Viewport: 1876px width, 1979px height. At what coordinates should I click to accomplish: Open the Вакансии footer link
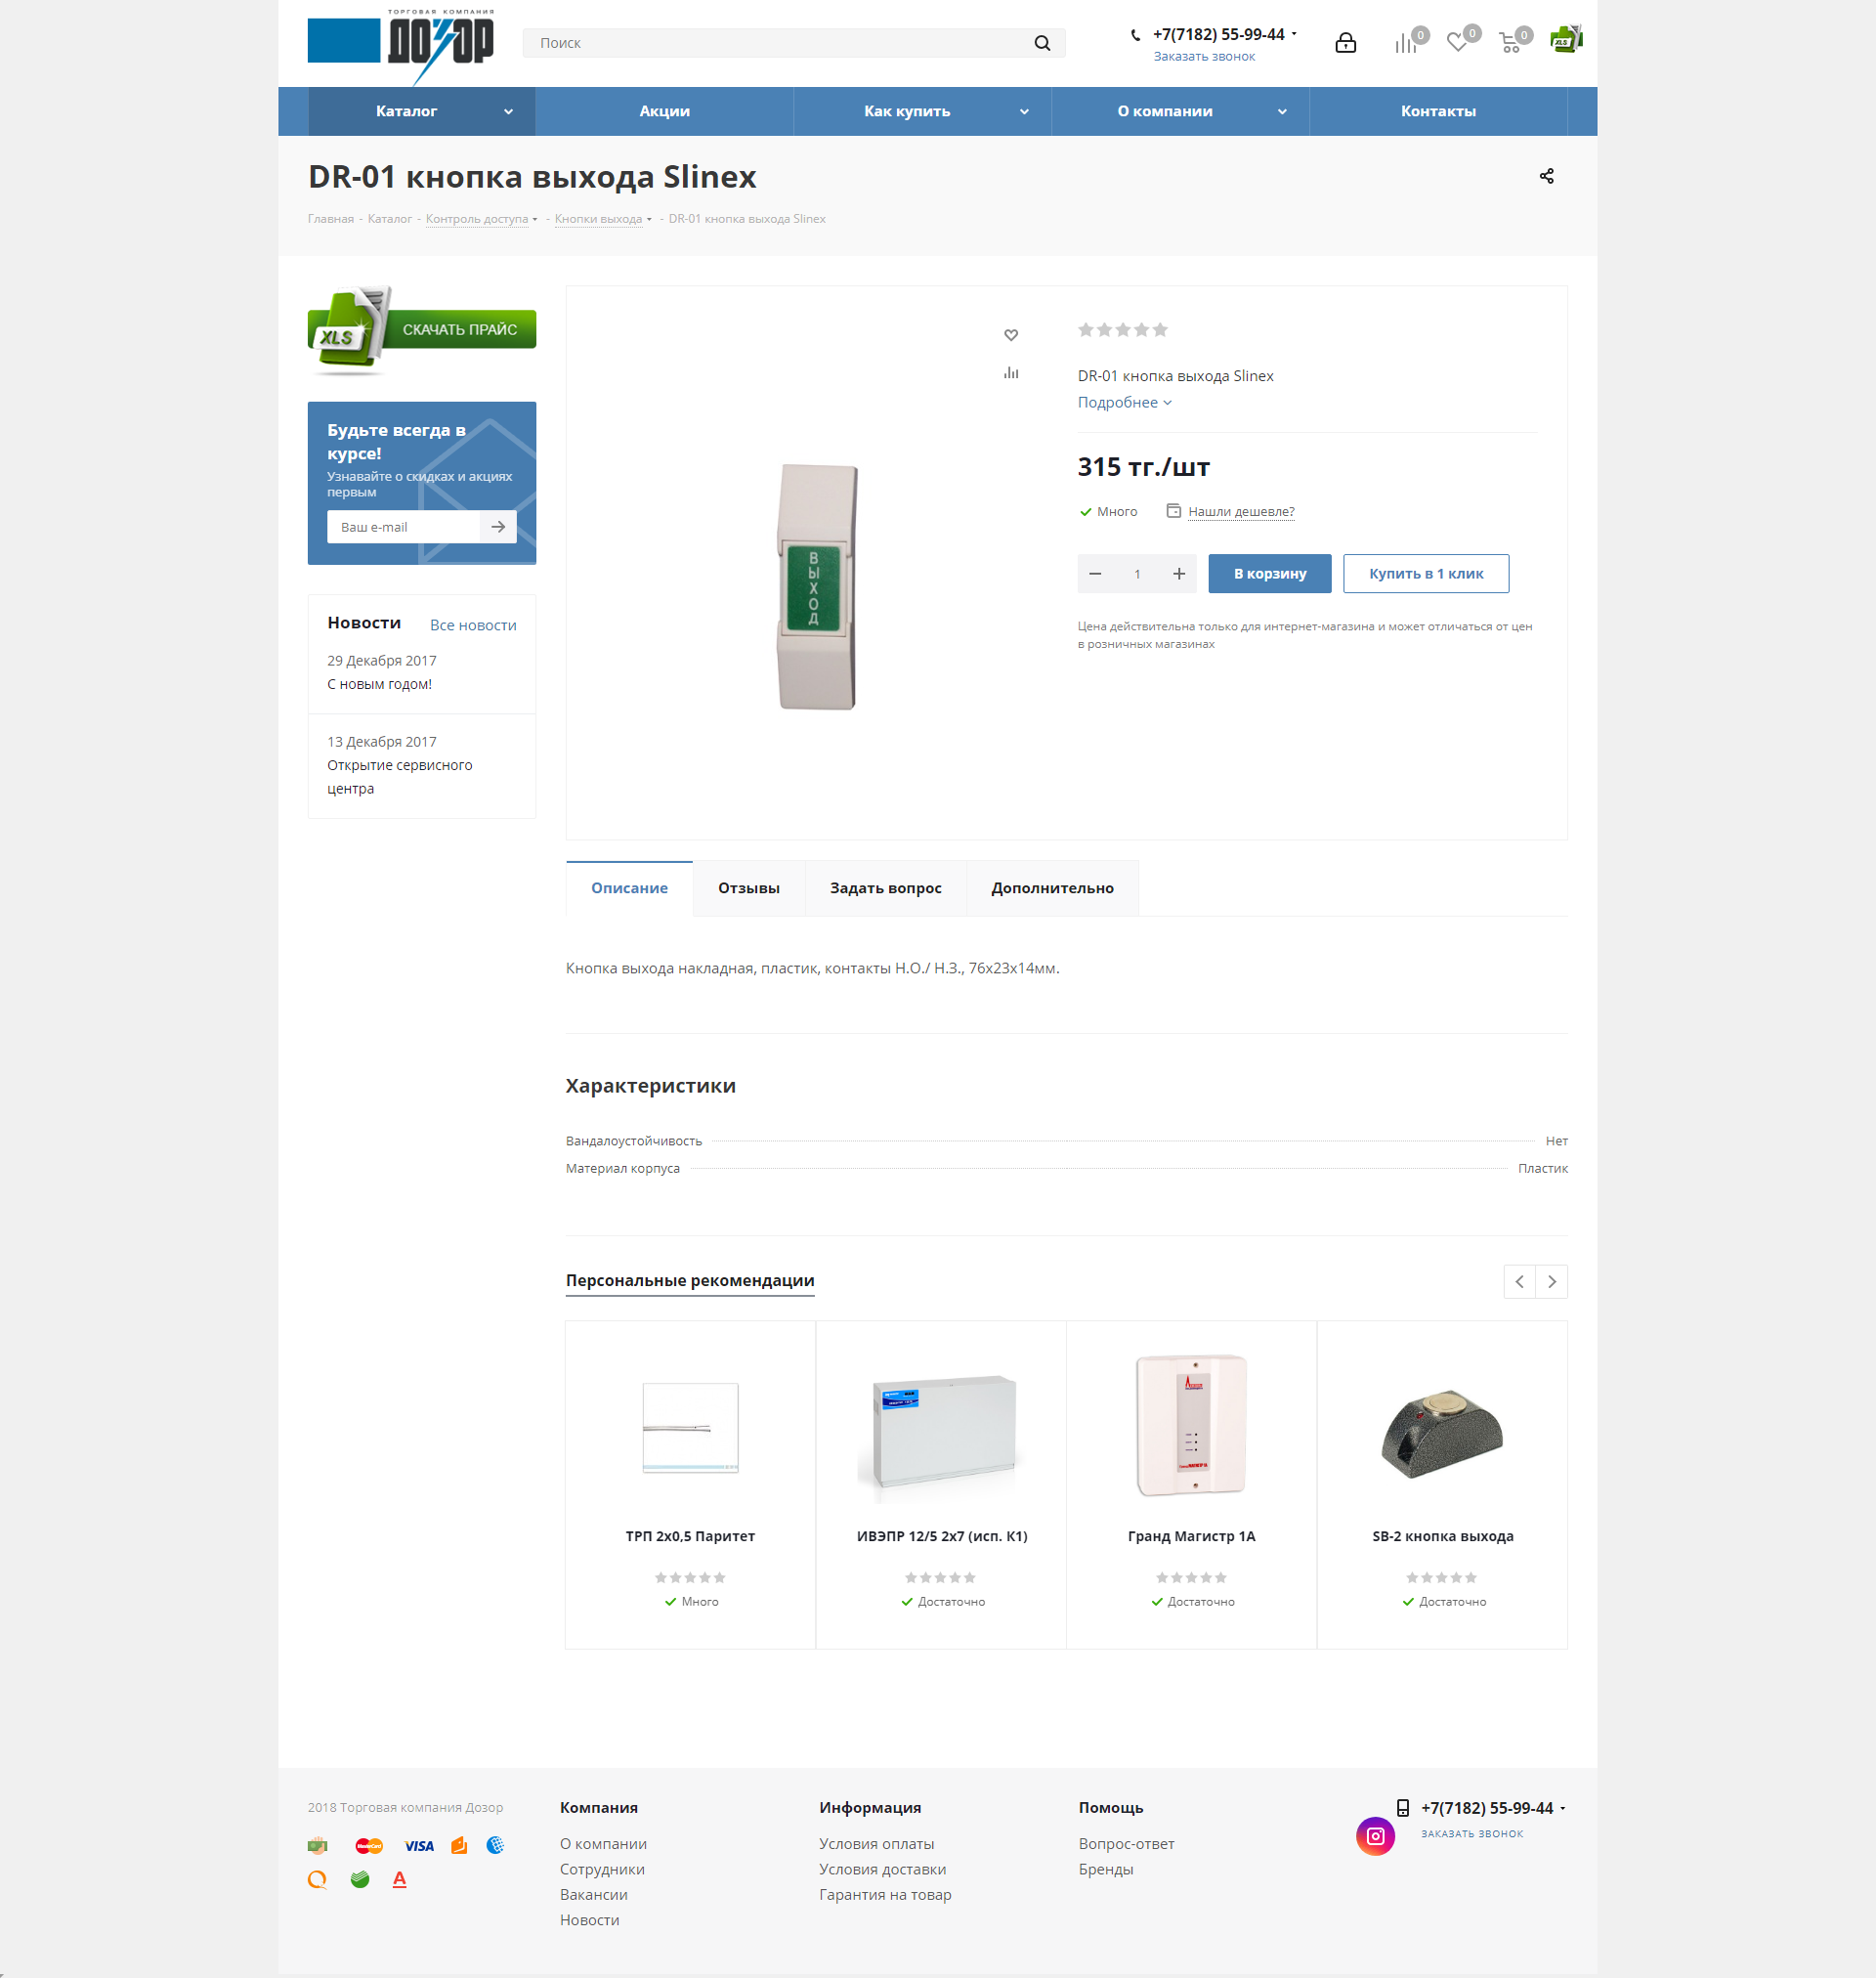click(x=594, y=1895)
